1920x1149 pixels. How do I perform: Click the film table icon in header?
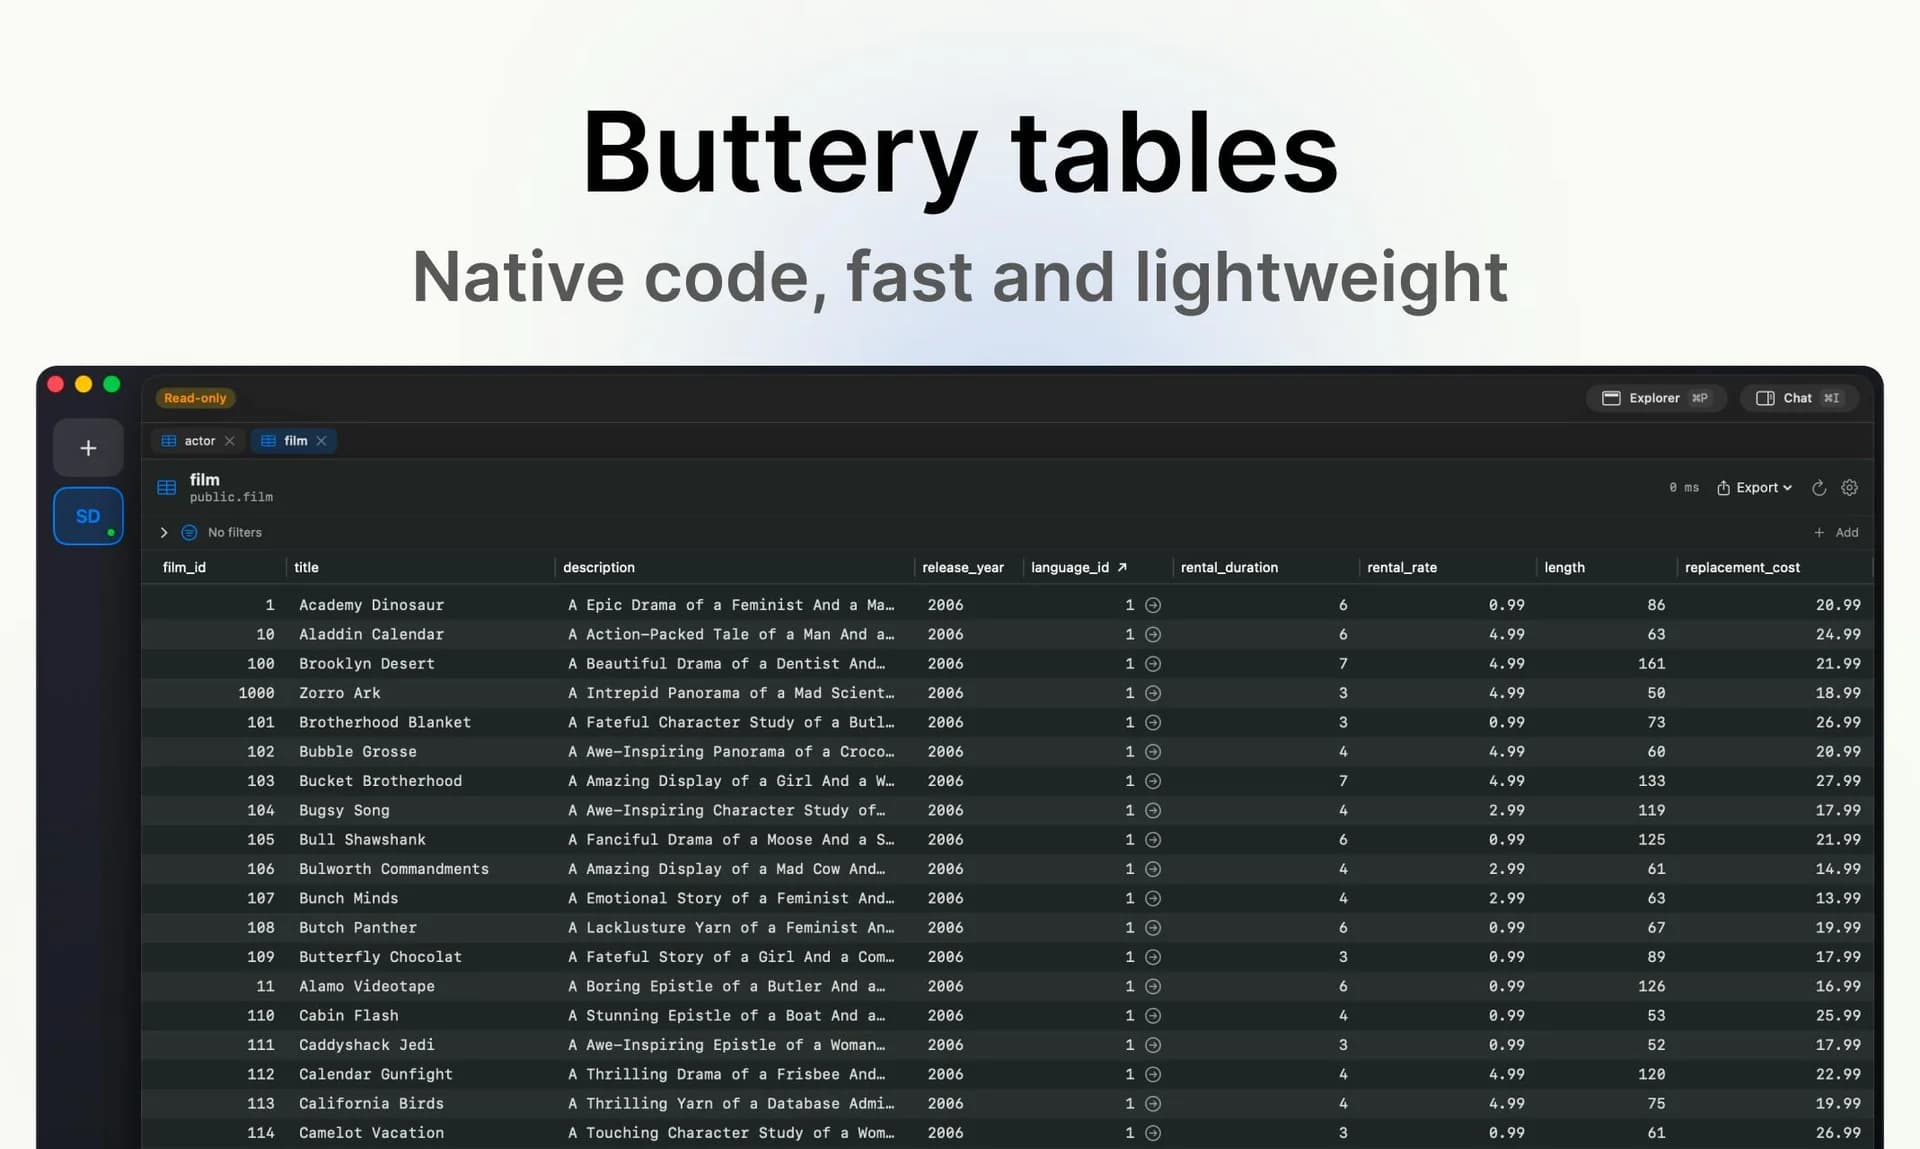point(167,488)
